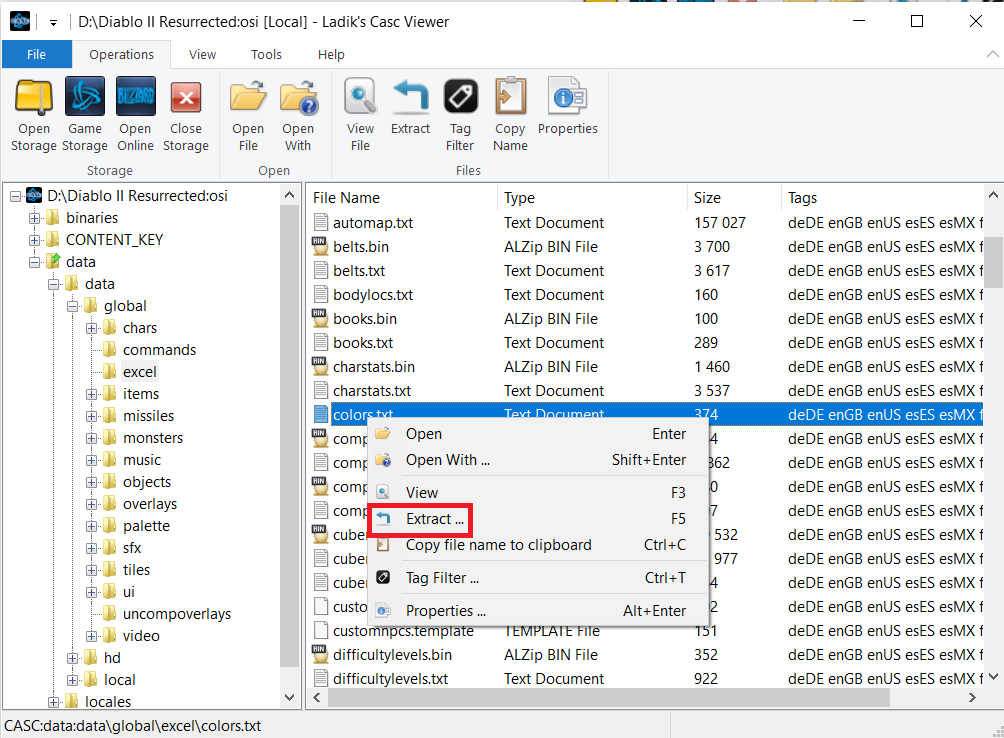1004x738 pixels.
Task: Sort by the Type column header
Action: [592, 198]
